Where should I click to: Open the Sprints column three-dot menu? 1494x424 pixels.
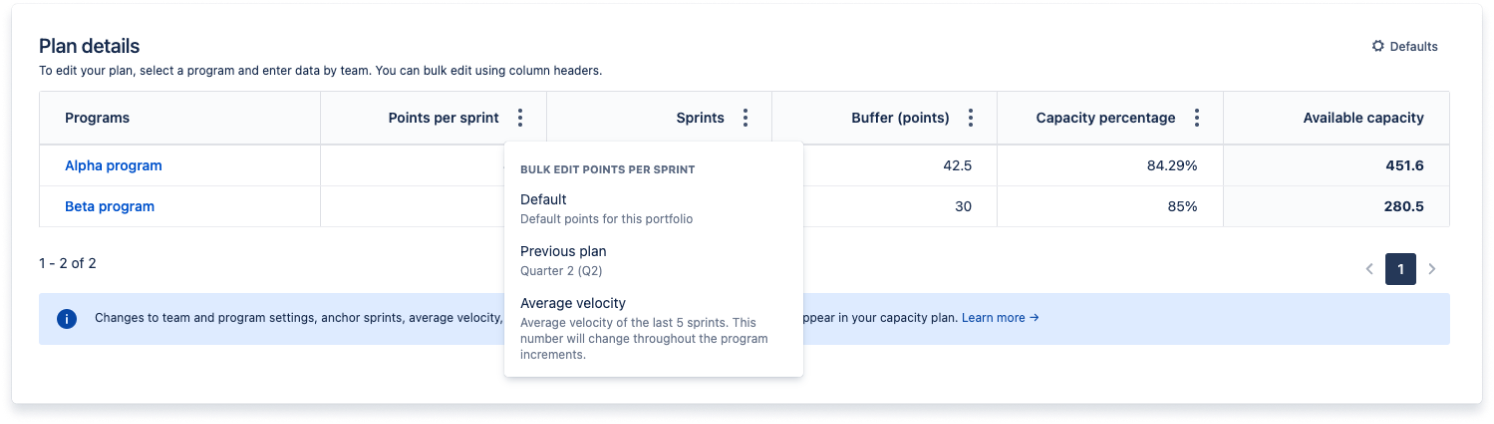pyautogui.click(x=745, y=118)
